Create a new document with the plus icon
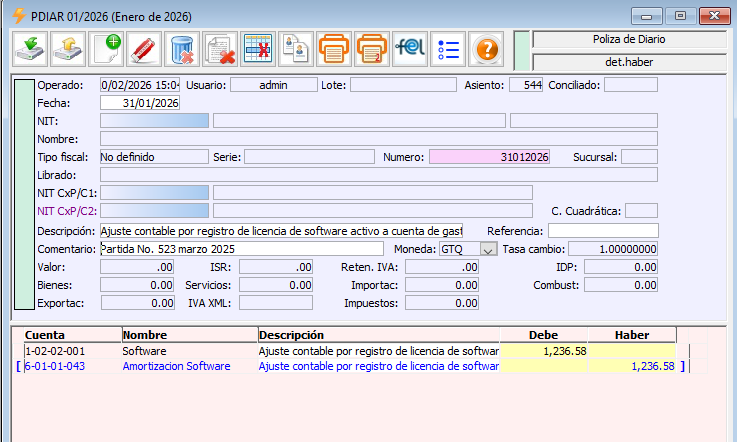737x442 pixels. [107, 48]
